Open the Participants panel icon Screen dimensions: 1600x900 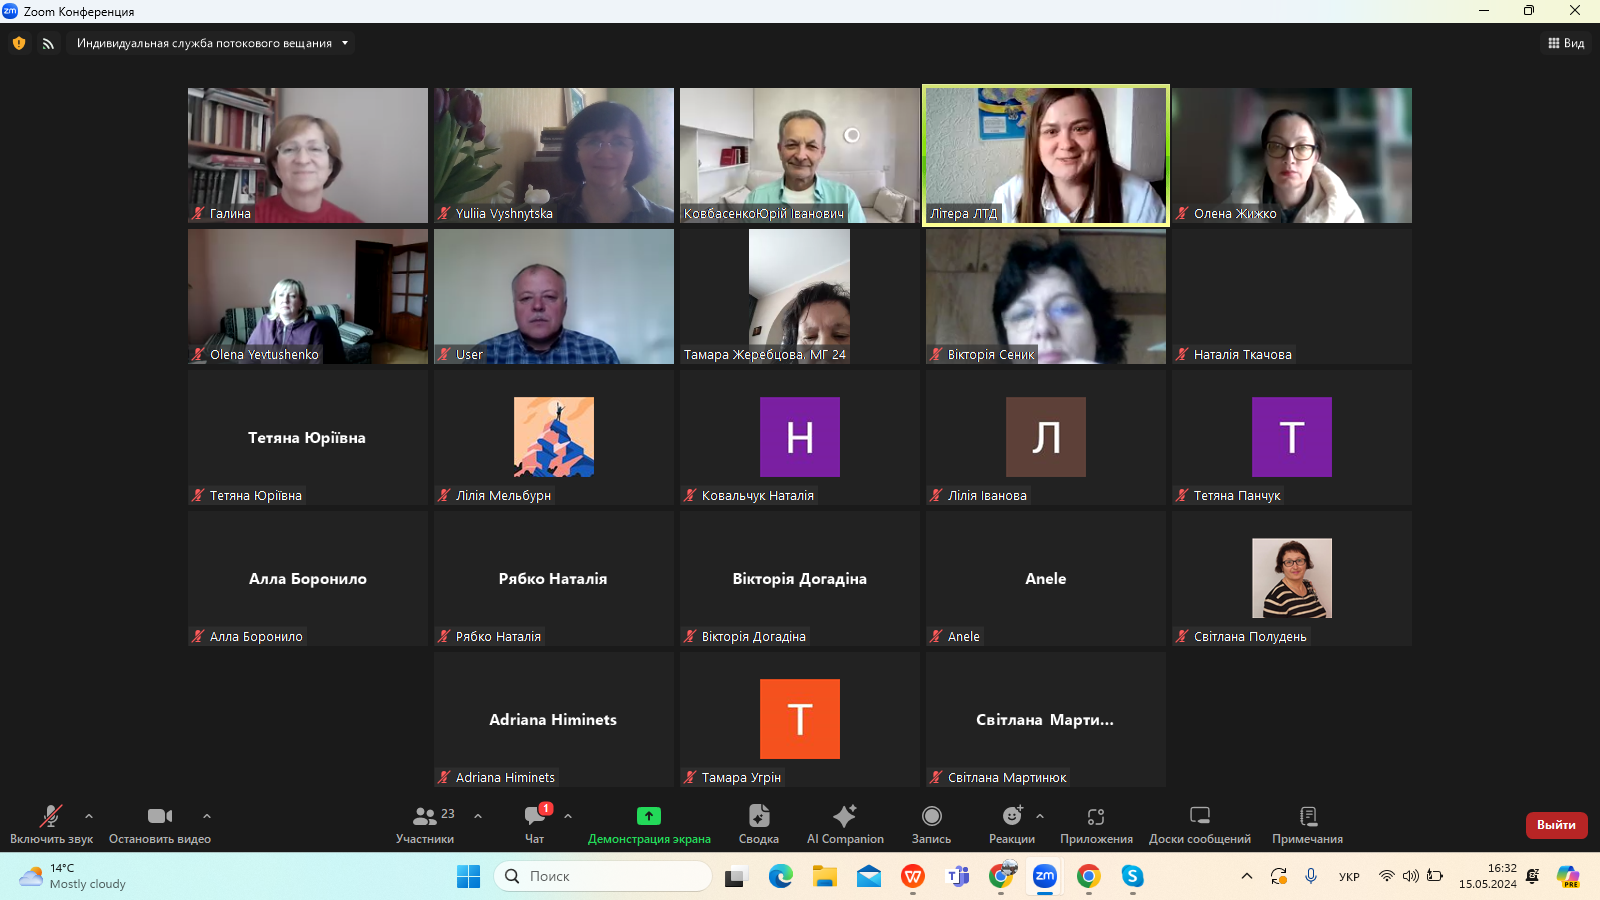[425, 816]
